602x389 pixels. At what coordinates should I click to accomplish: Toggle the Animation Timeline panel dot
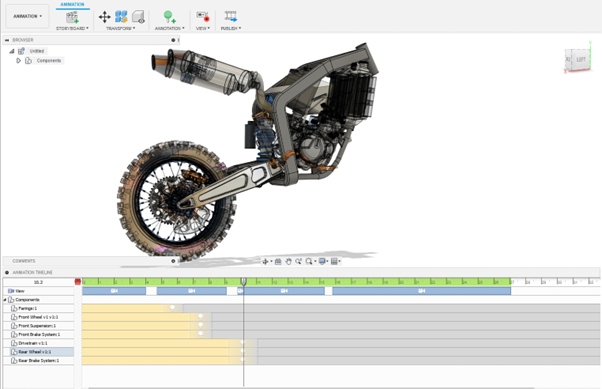(7, 272)
